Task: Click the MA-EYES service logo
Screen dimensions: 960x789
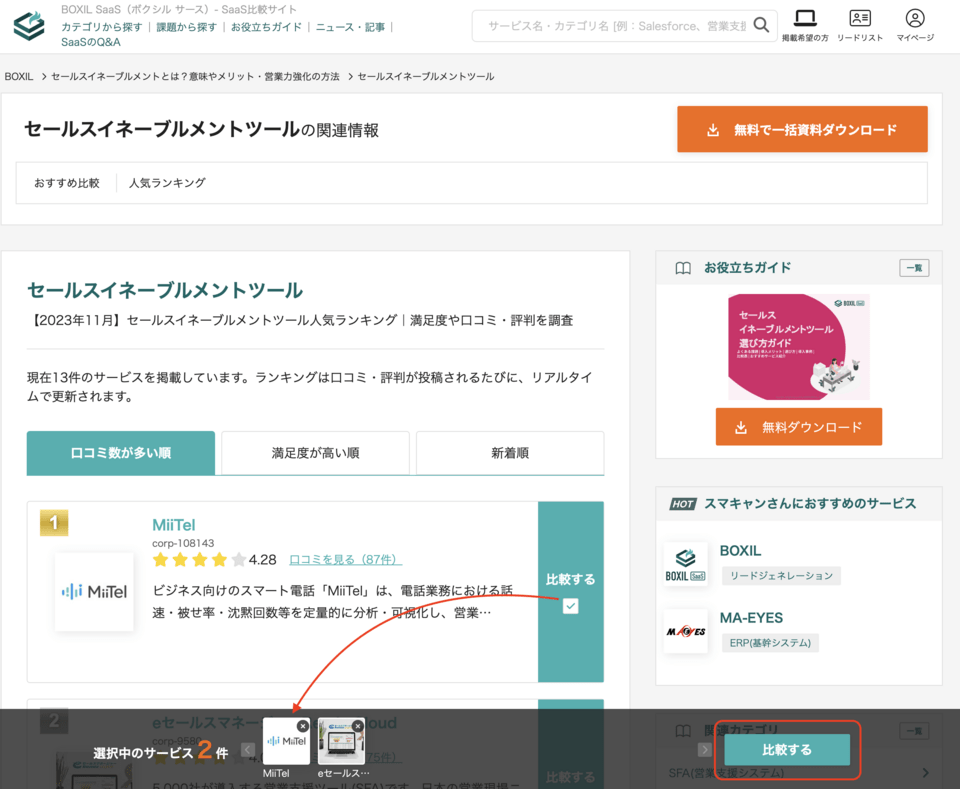Action: (685, 631)
